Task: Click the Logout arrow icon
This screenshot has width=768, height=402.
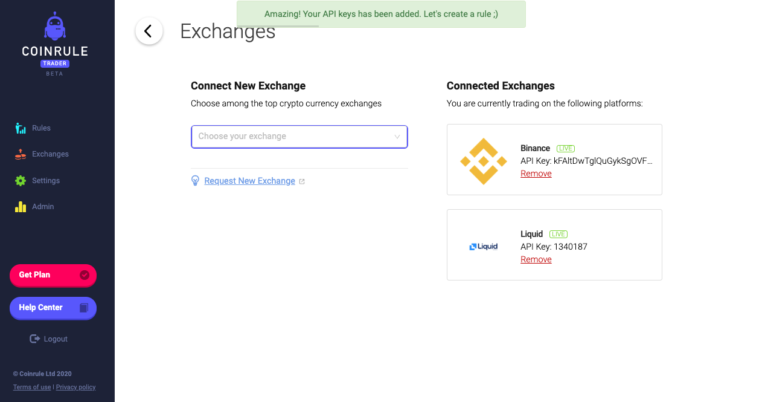Action: (x=34, y=339)
